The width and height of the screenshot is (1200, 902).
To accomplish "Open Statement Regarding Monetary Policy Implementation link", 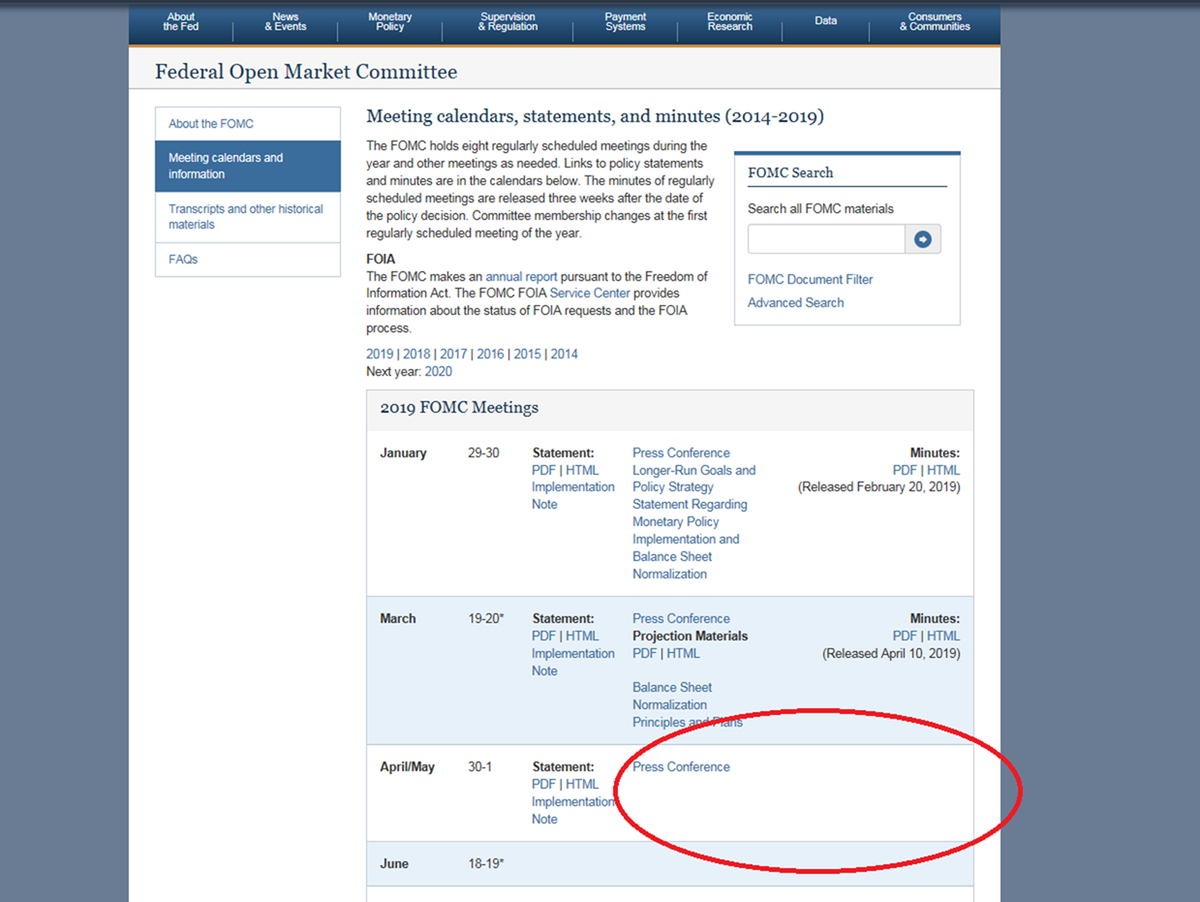I will click(690, 539).
